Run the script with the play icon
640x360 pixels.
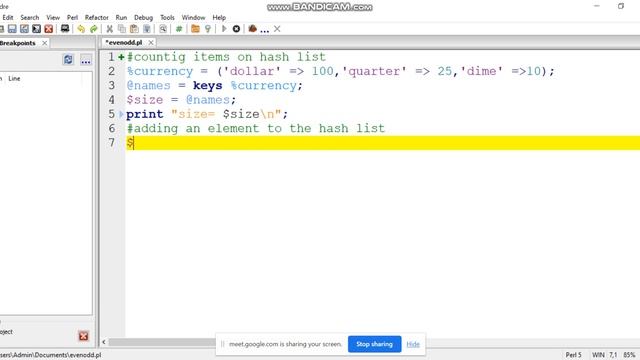click(224, 29)
